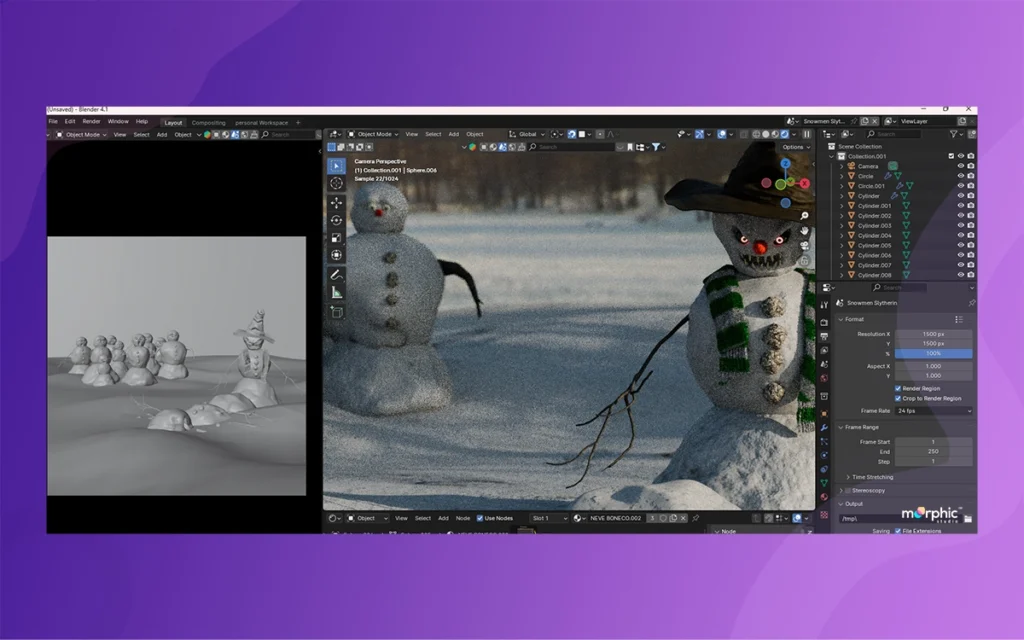Open the Render menu
Image resolution: width=1024 pixels, height=640 pixels.
91,121
